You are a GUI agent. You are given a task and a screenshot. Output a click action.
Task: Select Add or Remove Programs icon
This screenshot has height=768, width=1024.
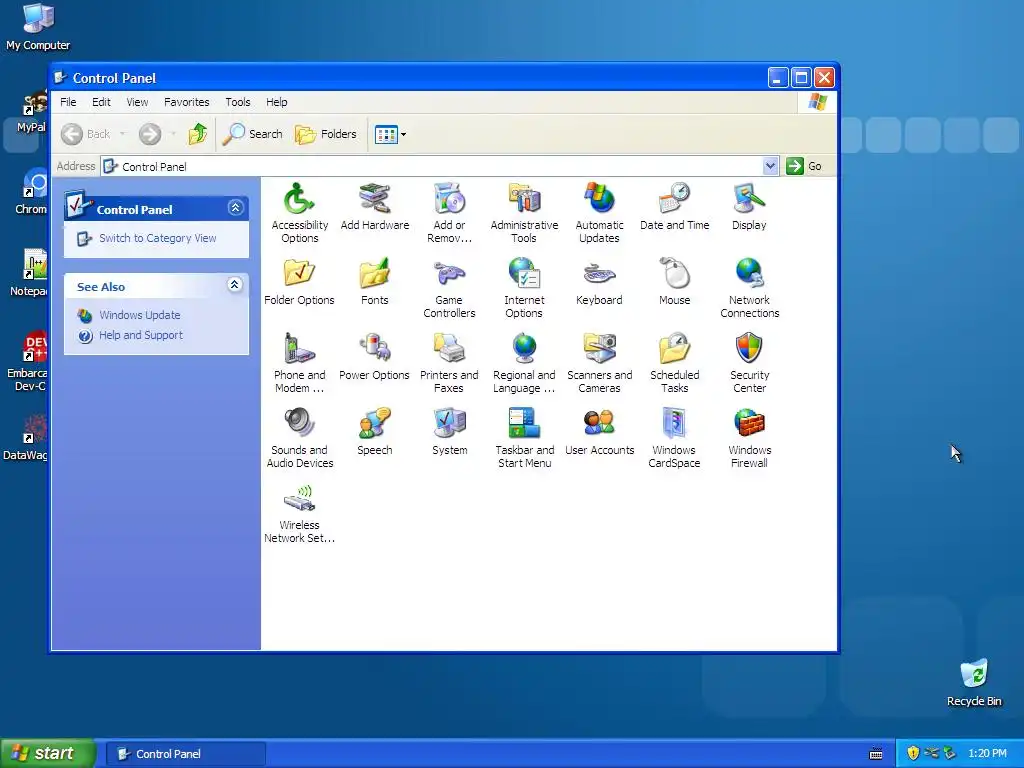(x=449, y=199)
